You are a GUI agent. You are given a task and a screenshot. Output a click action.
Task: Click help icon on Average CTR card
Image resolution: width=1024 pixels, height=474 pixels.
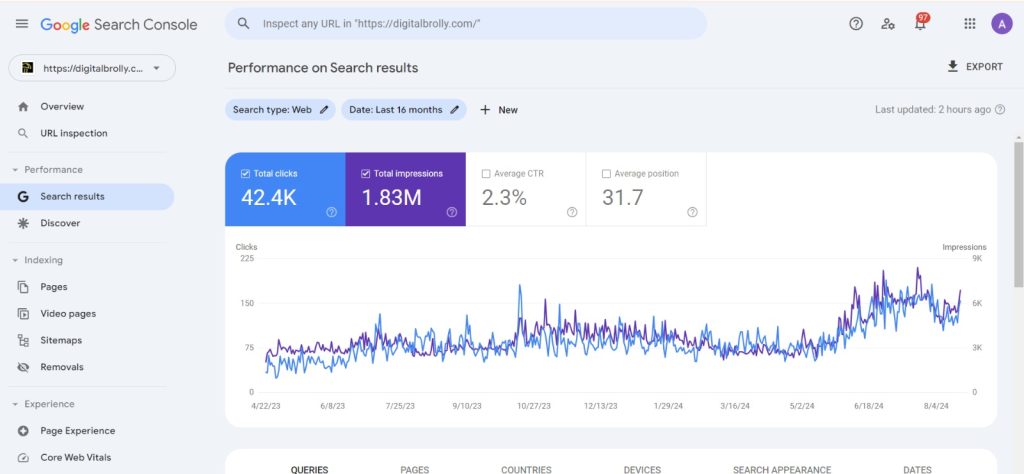pyautogui.click(x=572, y=212)
